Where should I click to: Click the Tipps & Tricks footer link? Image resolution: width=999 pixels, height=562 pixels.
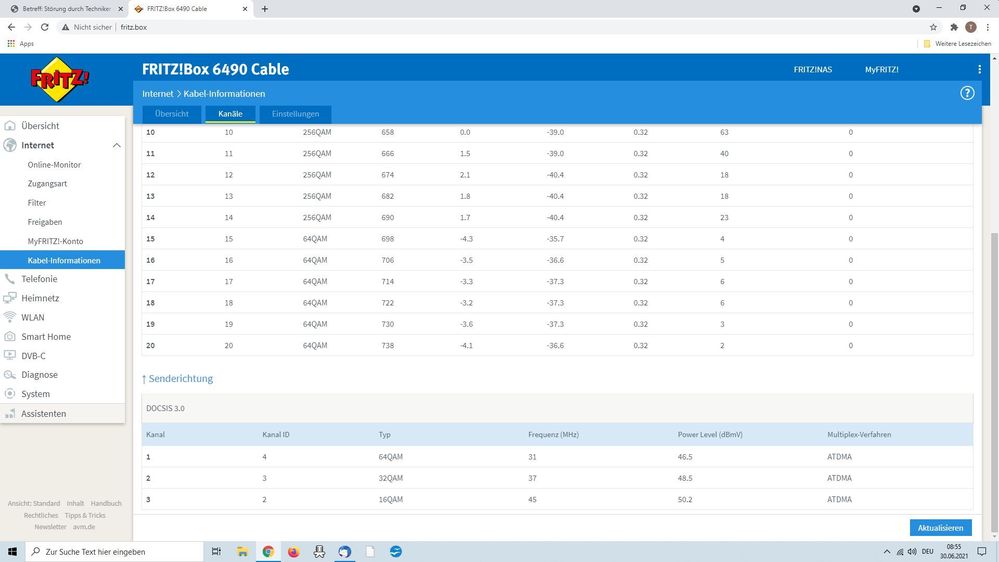85,515
